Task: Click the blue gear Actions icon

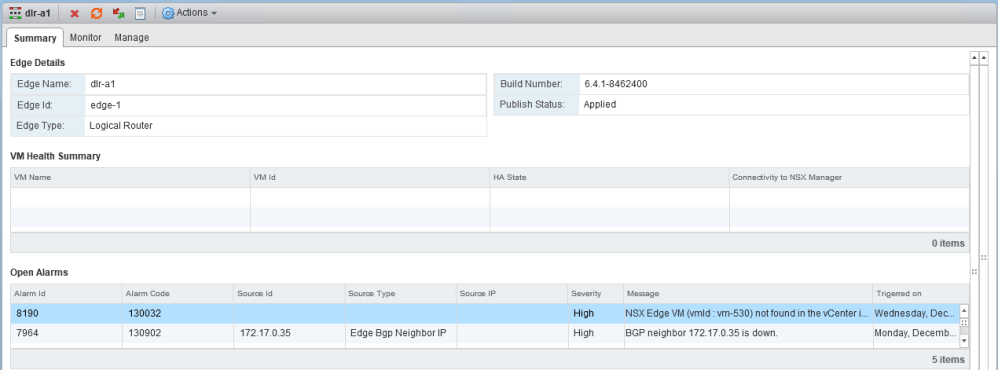Action: point(168,13)
